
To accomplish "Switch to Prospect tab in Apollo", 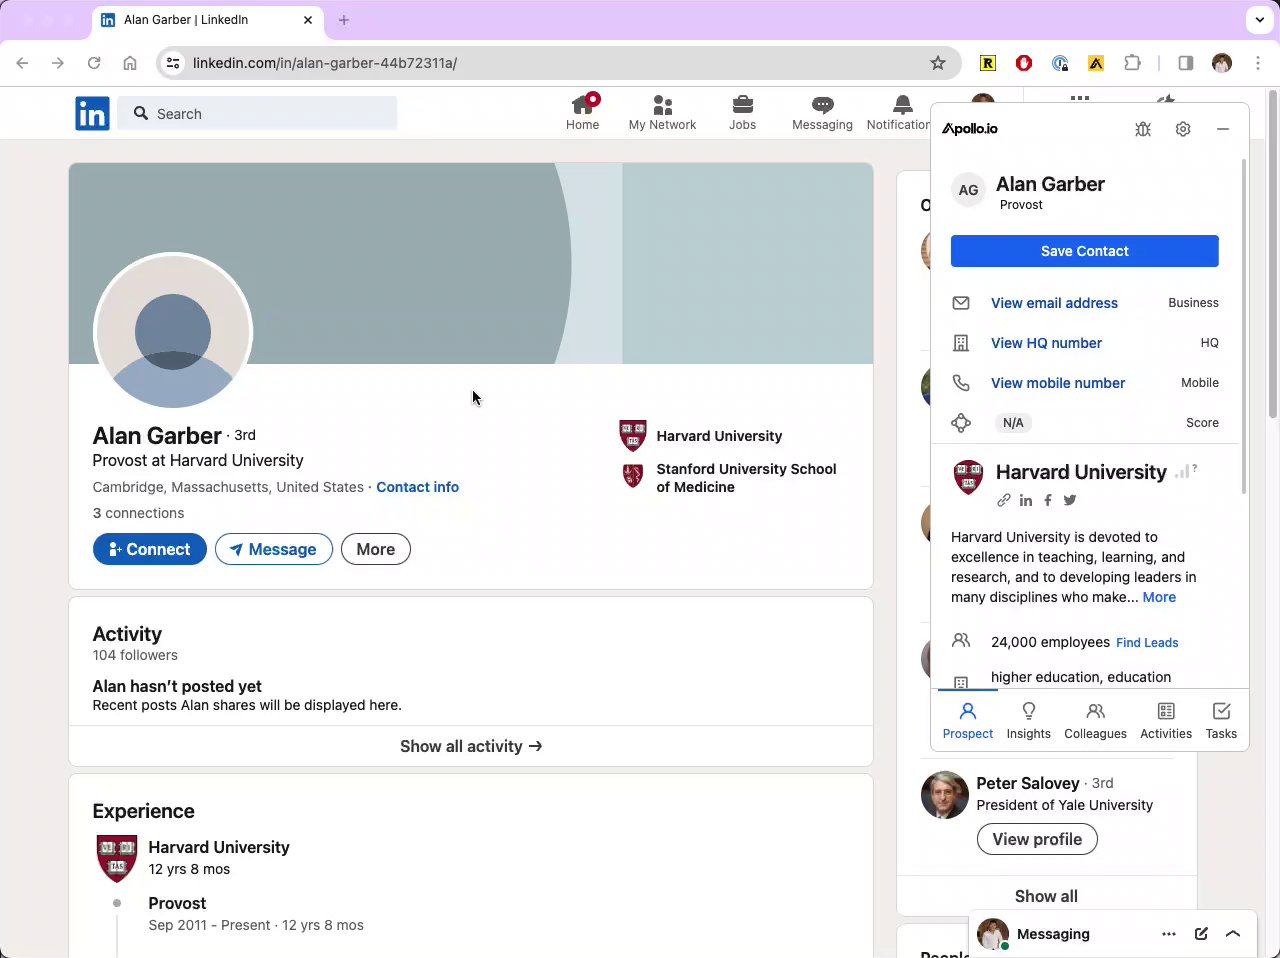I will click(x=968, y=720).
